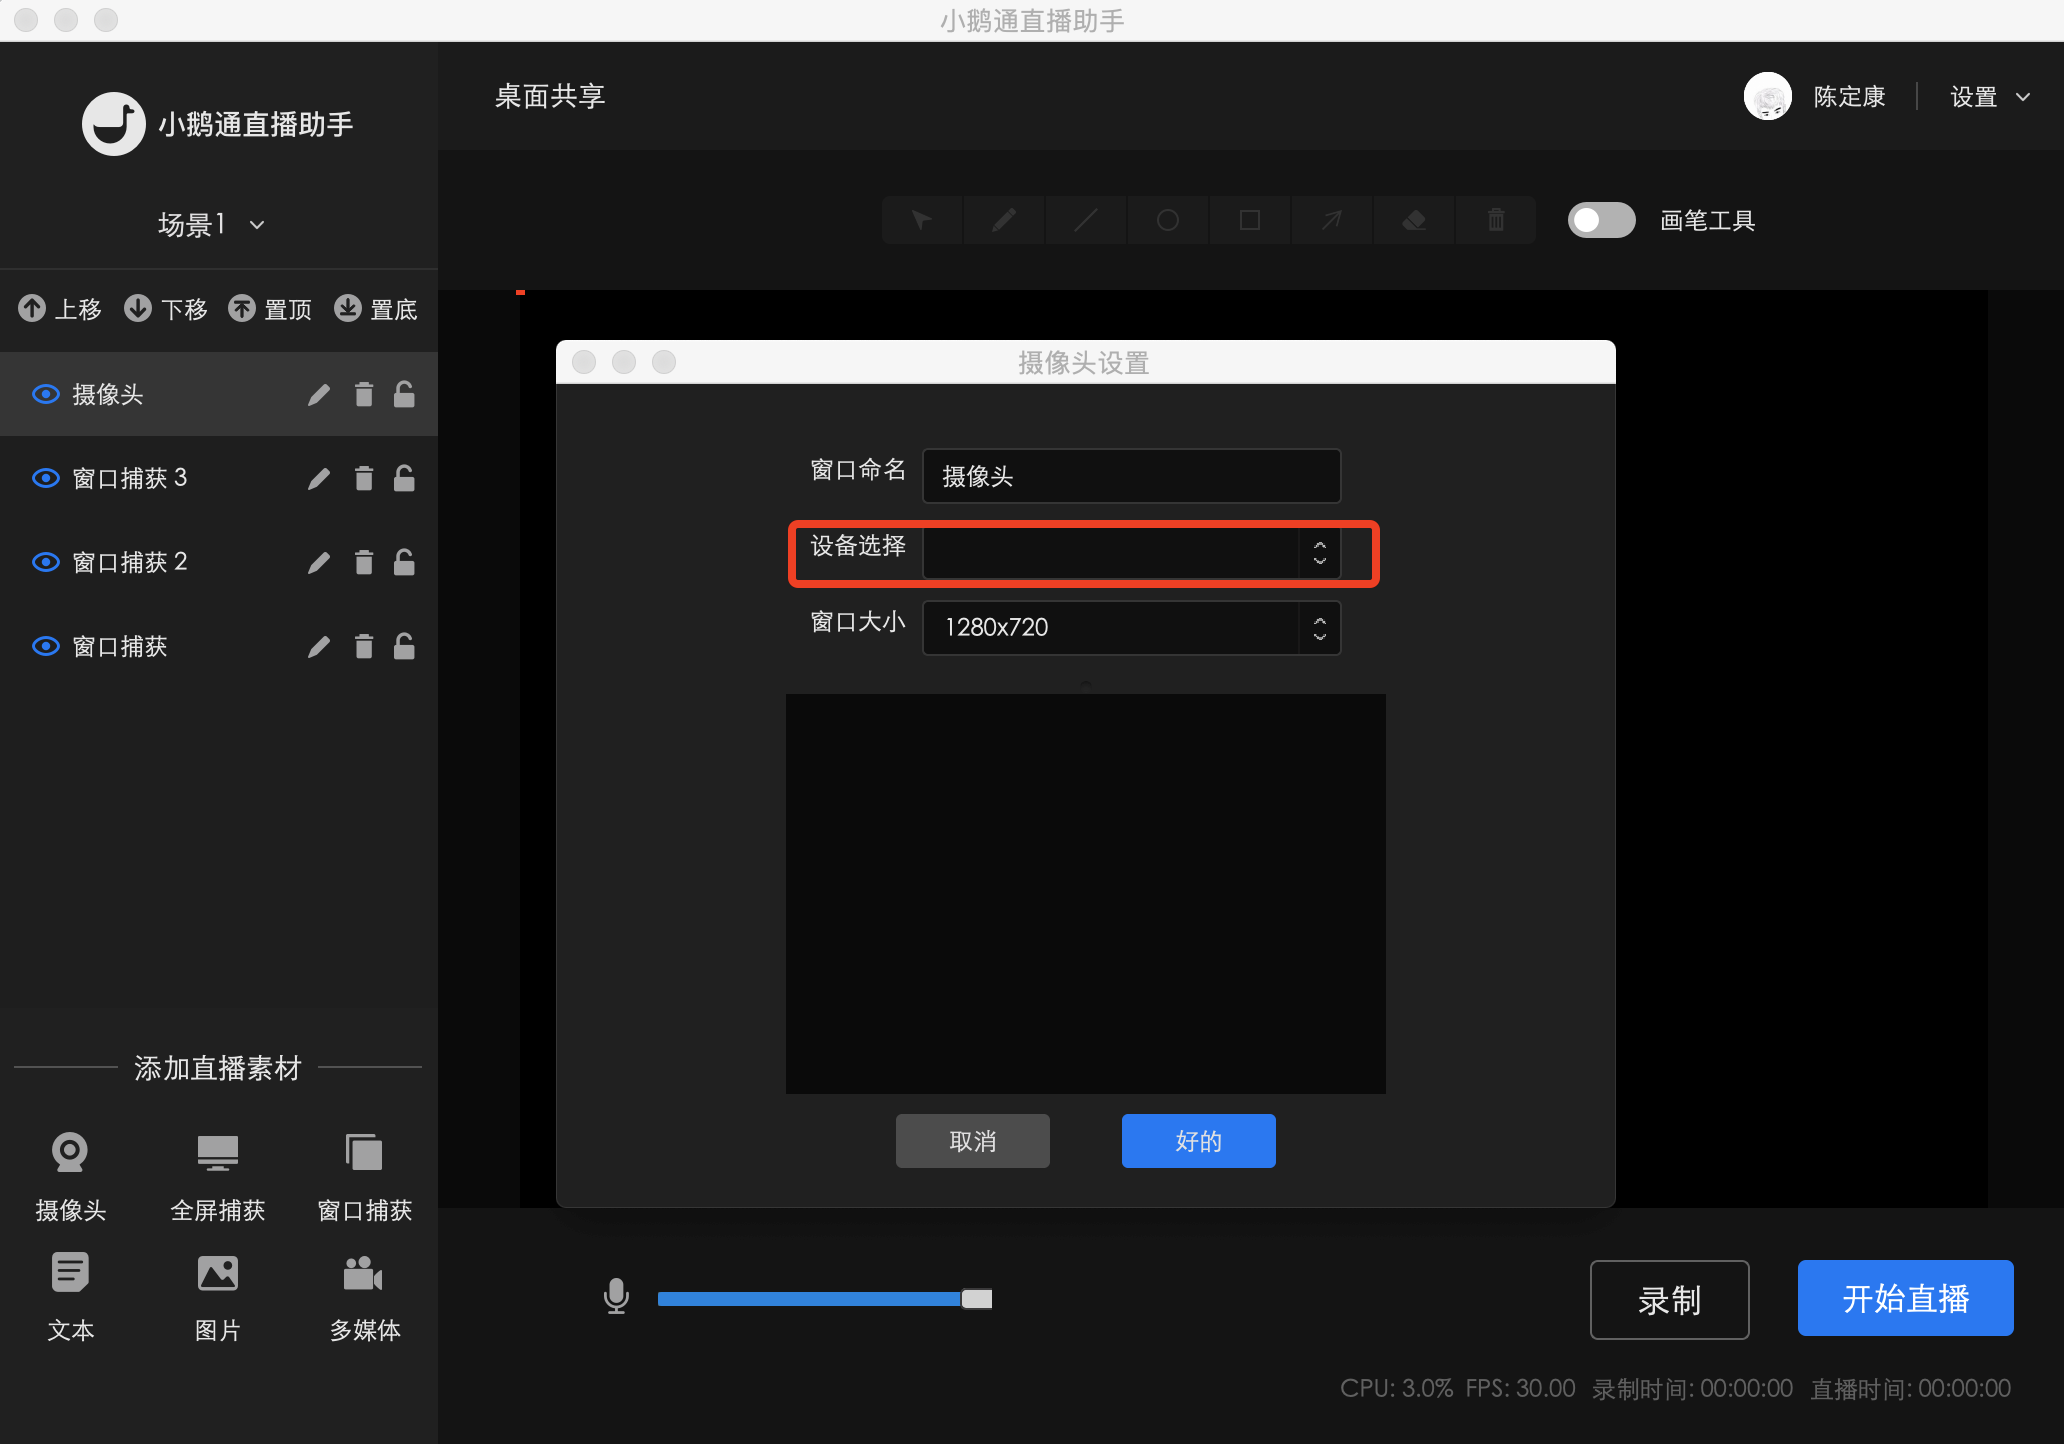Enable the 画笔工具 brush tool switch
Viewport: 2064px width, 1444px height.
(1600, 220)
